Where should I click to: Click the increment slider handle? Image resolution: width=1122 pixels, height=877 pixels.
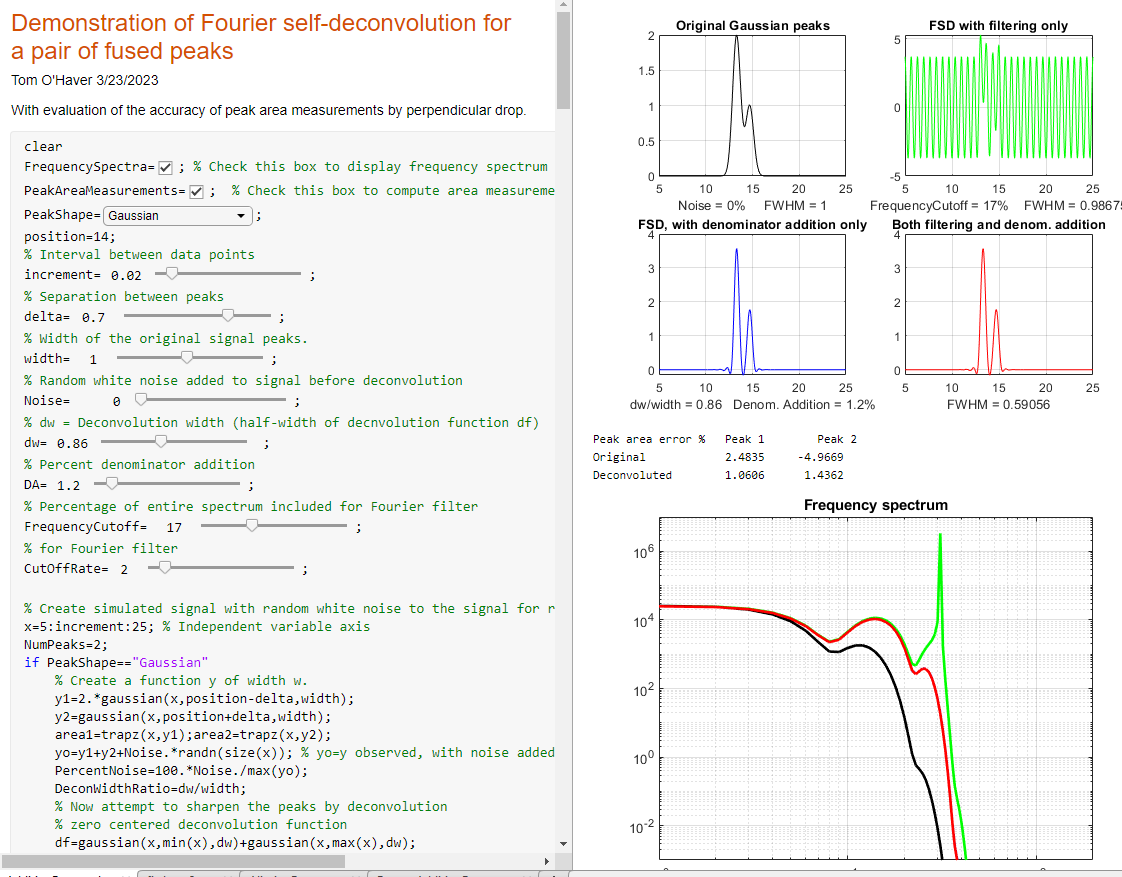(x=173, y=273)
